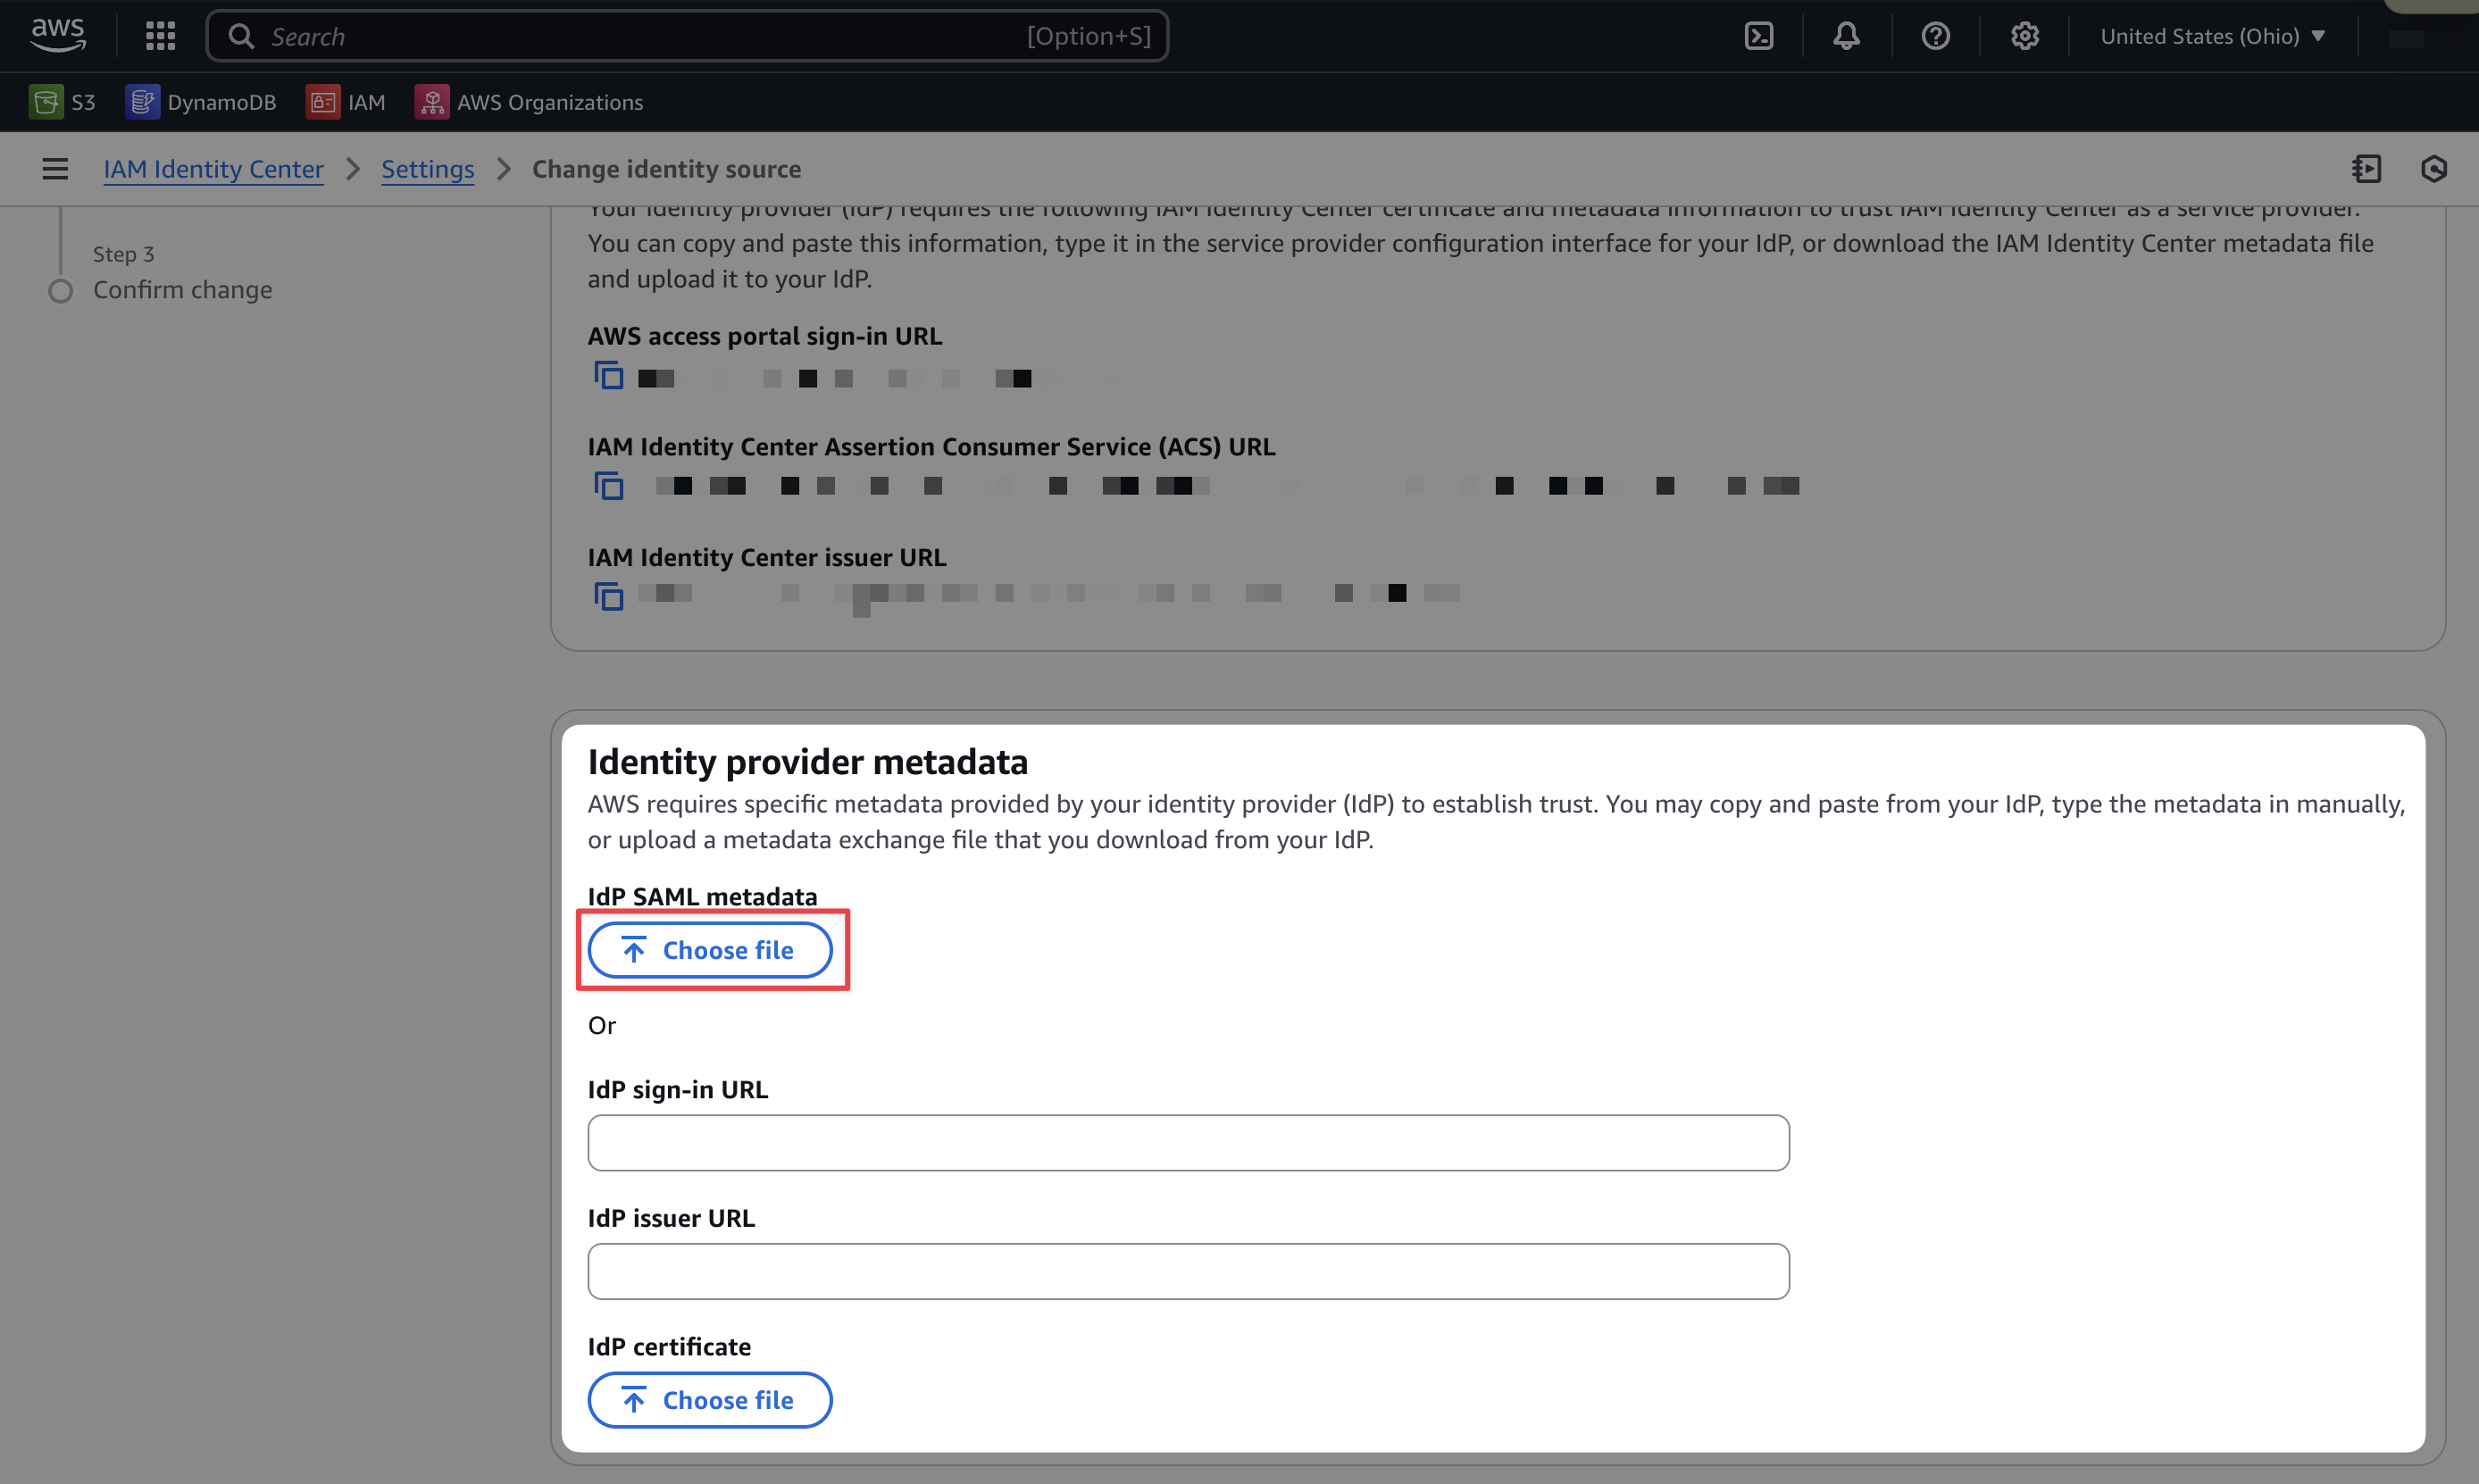Choose file for IdP SAML metadata

pos(709,950)
